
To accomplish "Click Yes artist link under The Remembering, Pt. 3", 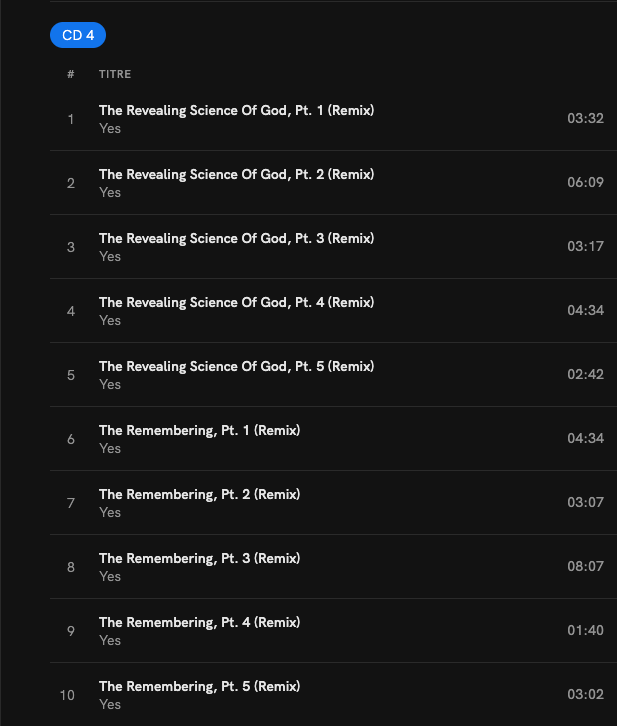I will (110, 576).
